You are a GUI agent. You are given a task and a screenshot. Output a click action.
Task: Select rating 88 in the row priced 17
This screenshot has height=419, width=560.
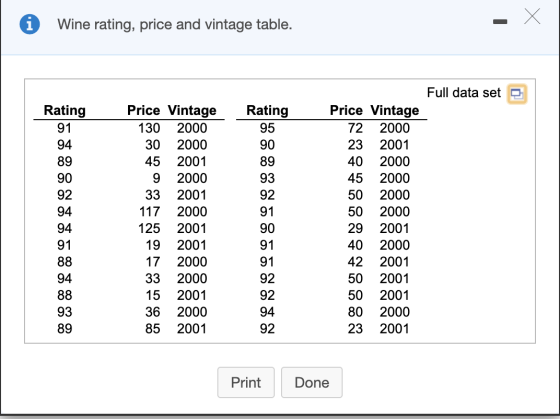[x=64, y=262]
